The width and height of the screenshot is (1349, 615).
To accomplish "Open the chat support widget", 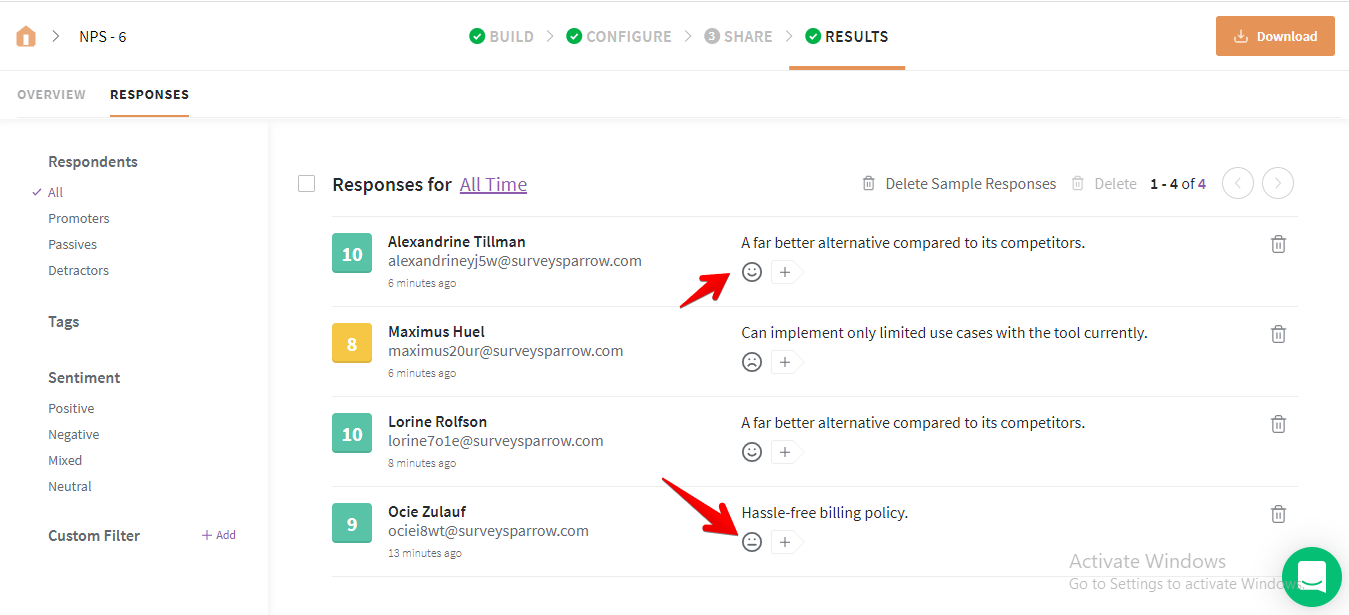I will 1311,577.
